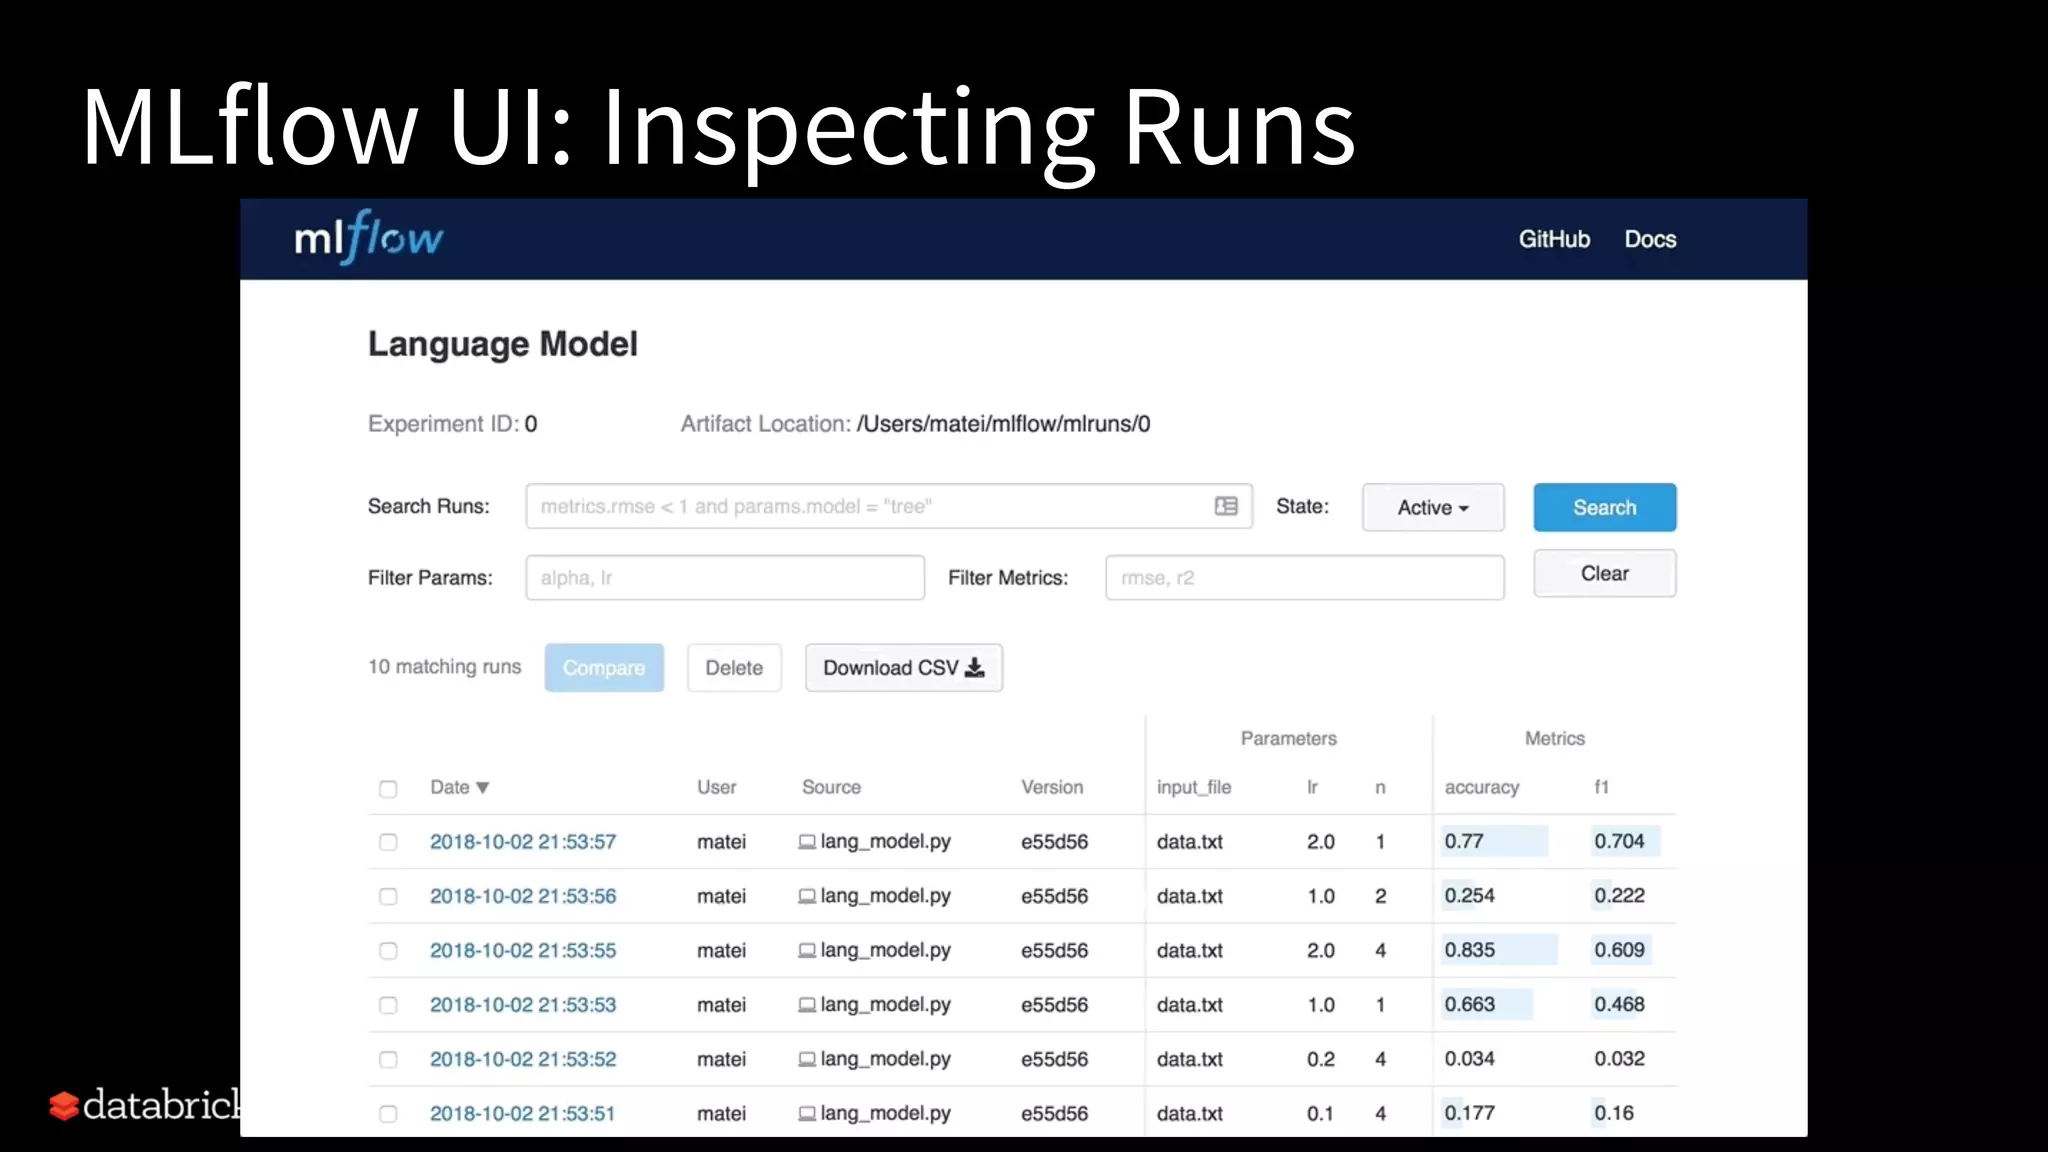2048x1152 pixels.
Task: Select the checkbox for run 21:53:53
Action: [388, 1005]
